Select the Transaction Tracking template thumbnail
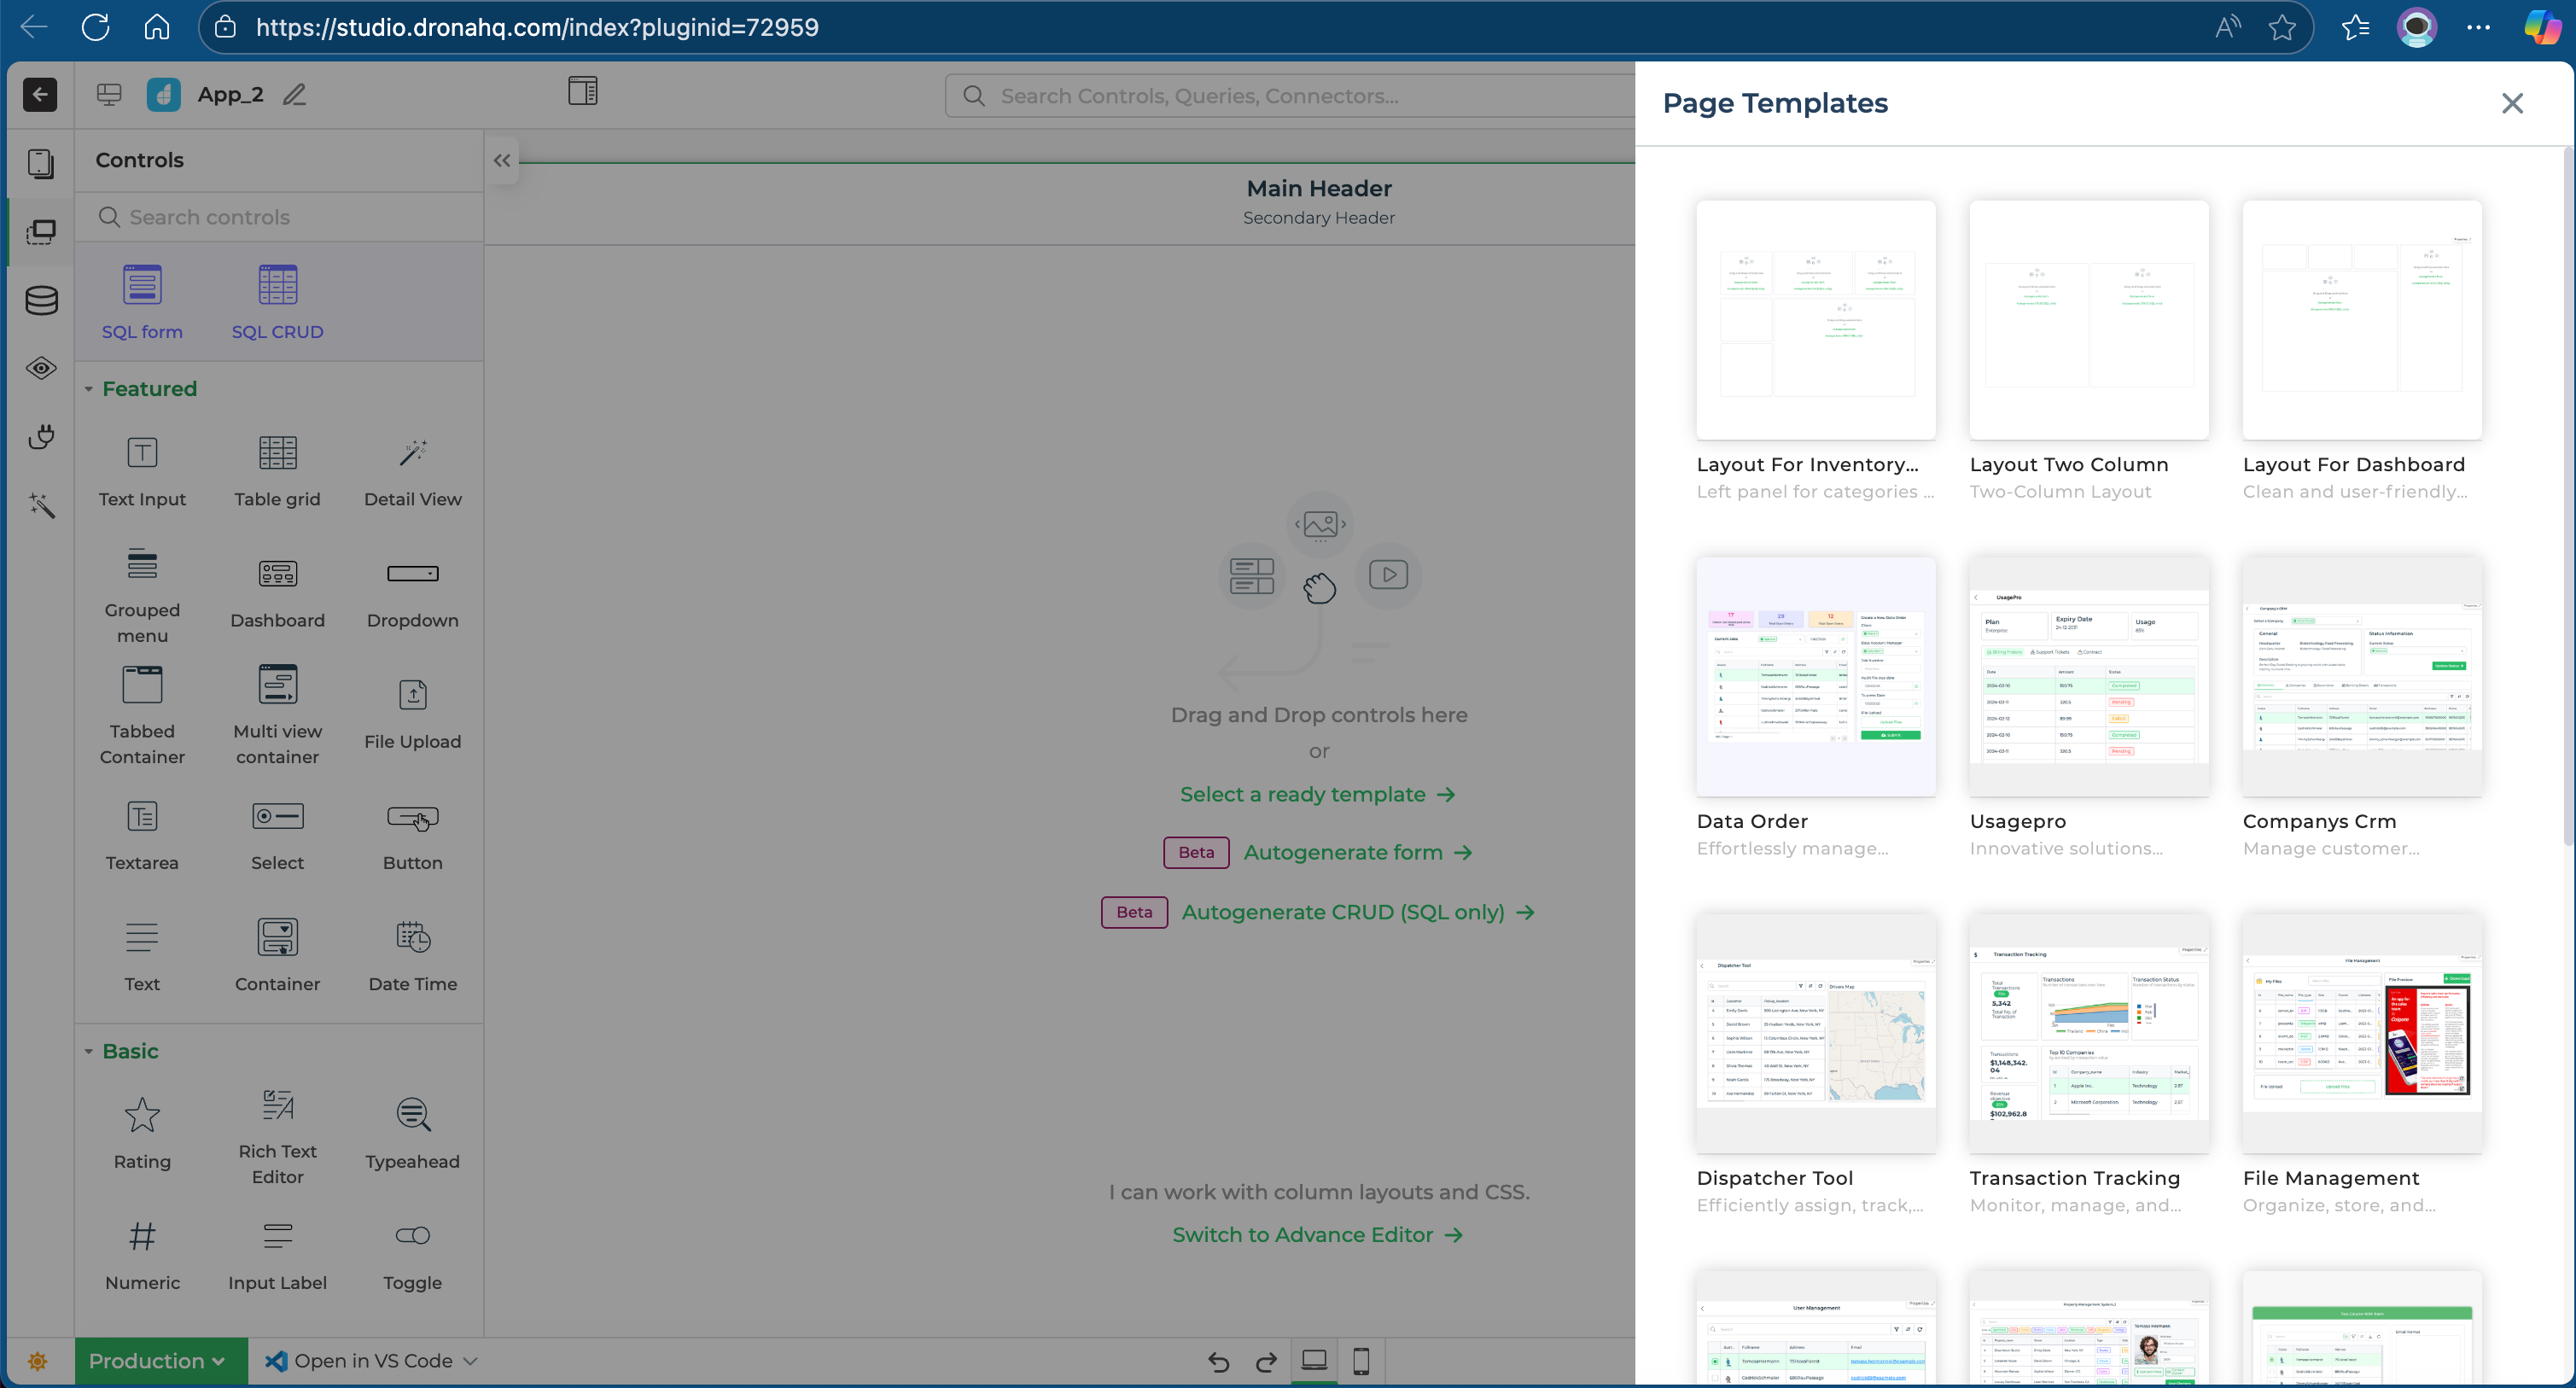This screenshot has width=2576, height=1388. 2088,1032
